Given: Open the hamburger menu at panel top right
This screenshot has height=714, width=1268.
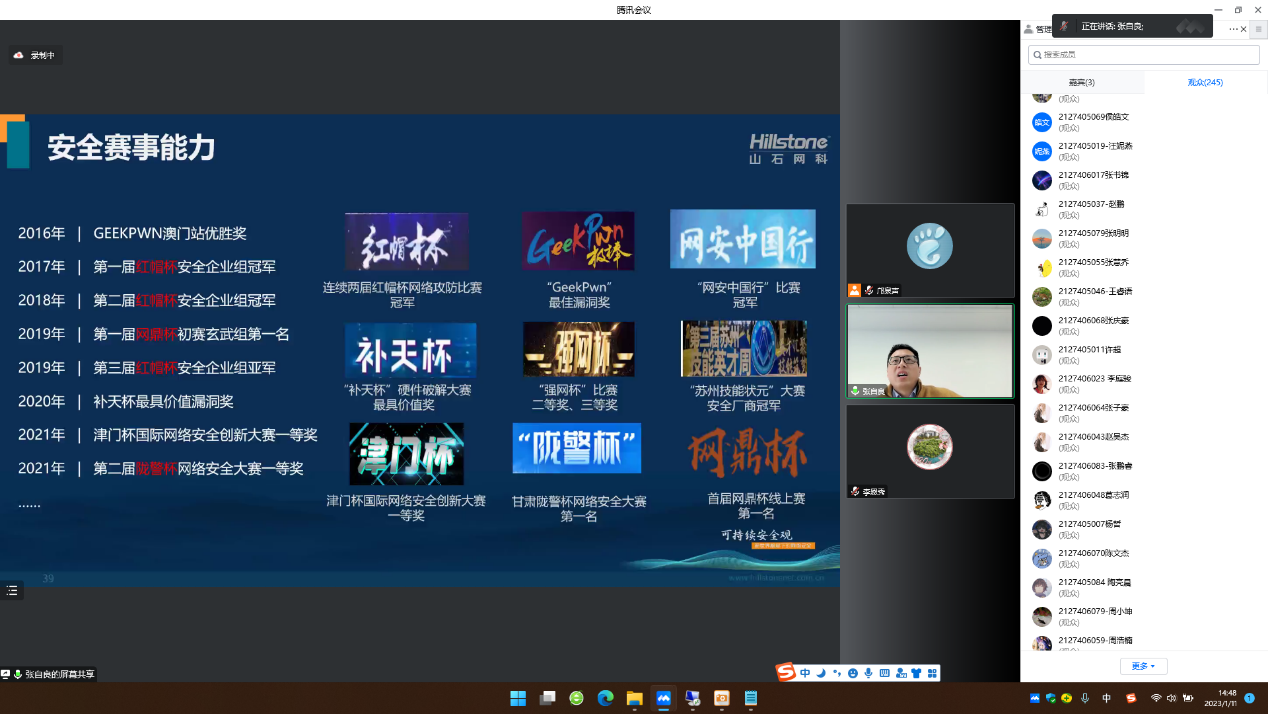Looking at the screenshot, I should click(x=1258, y=29).
